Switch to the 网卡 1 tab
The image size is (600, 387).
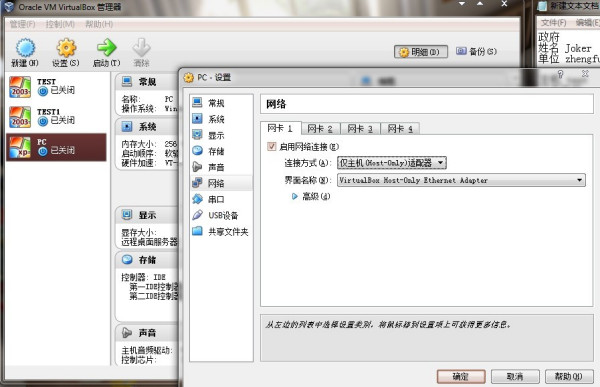click(x=280, y=128)
